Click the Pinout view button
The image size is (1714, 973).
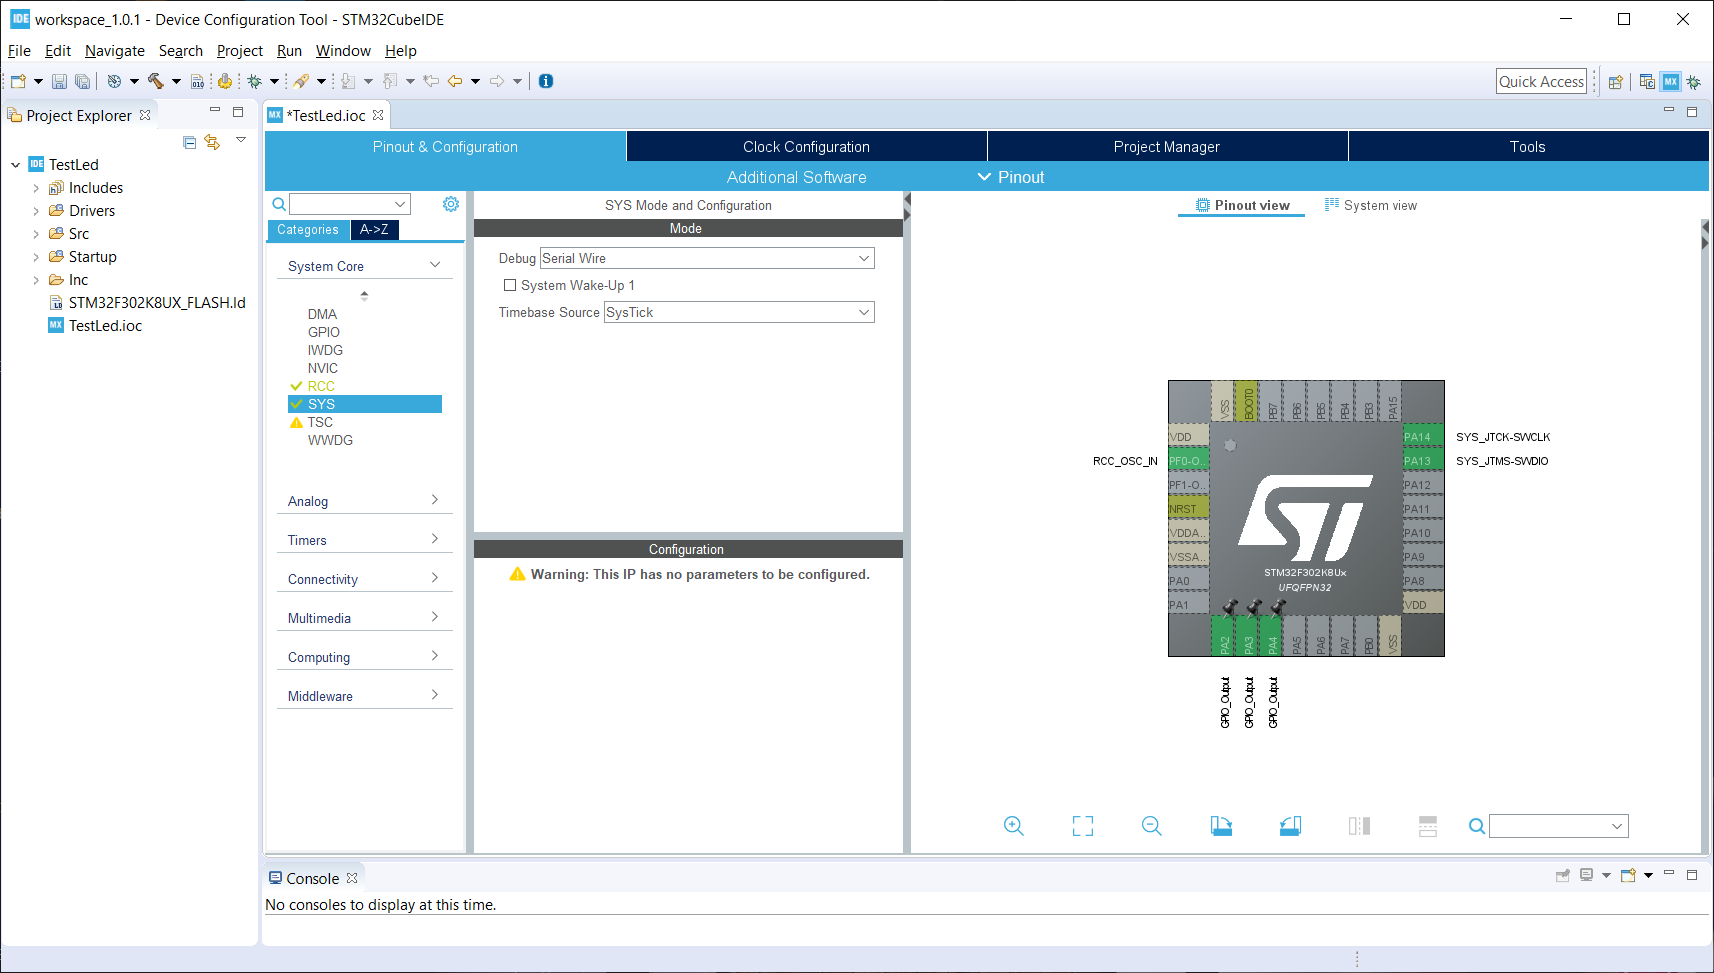click(1242, 205)
